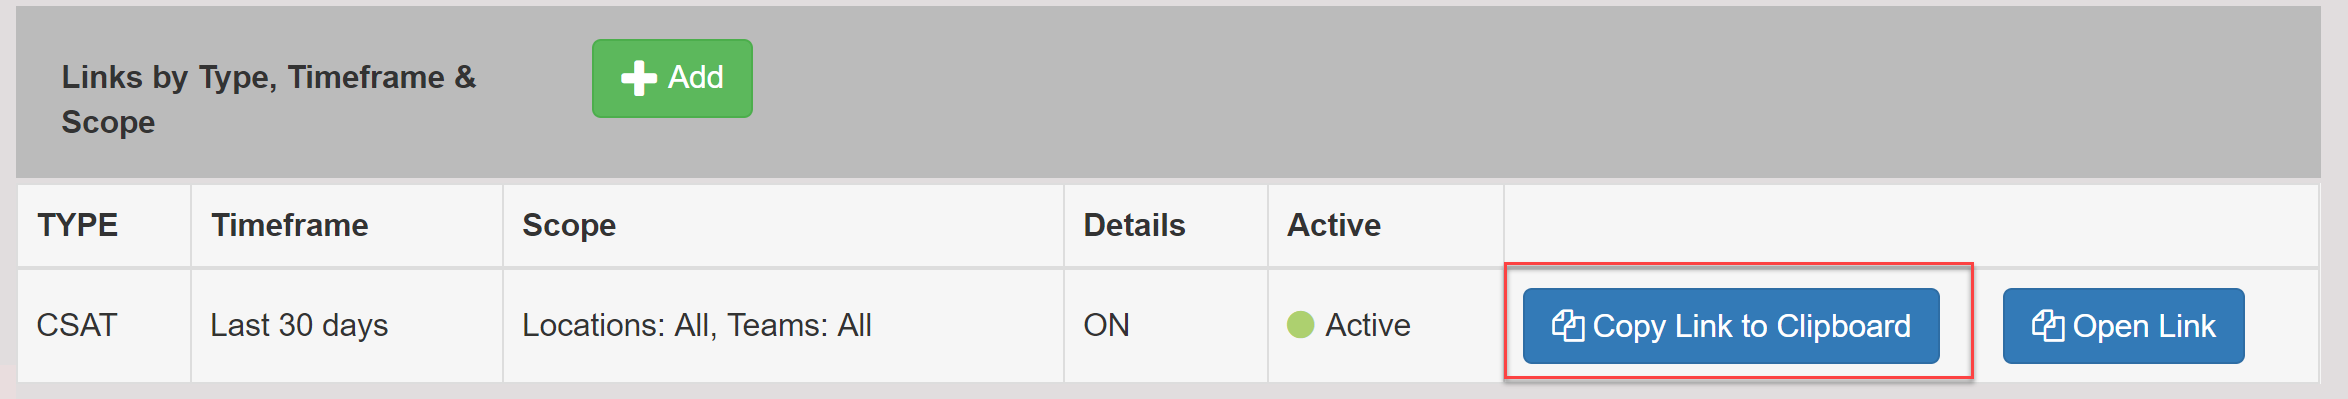Click the Open Link button
The height and width of the screenshot is (399, 2348).
(x=2123, y=326)
